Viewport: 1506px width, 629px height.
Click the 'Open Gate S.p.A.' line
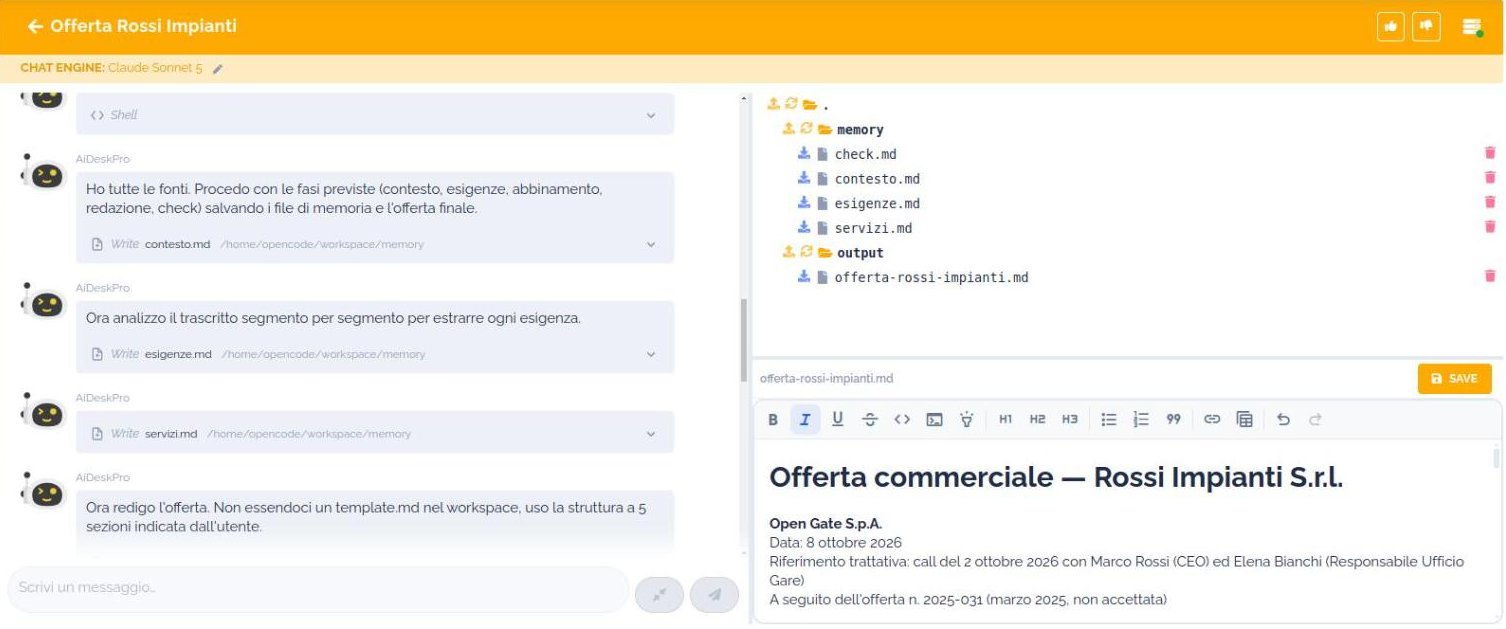(825, 523)
